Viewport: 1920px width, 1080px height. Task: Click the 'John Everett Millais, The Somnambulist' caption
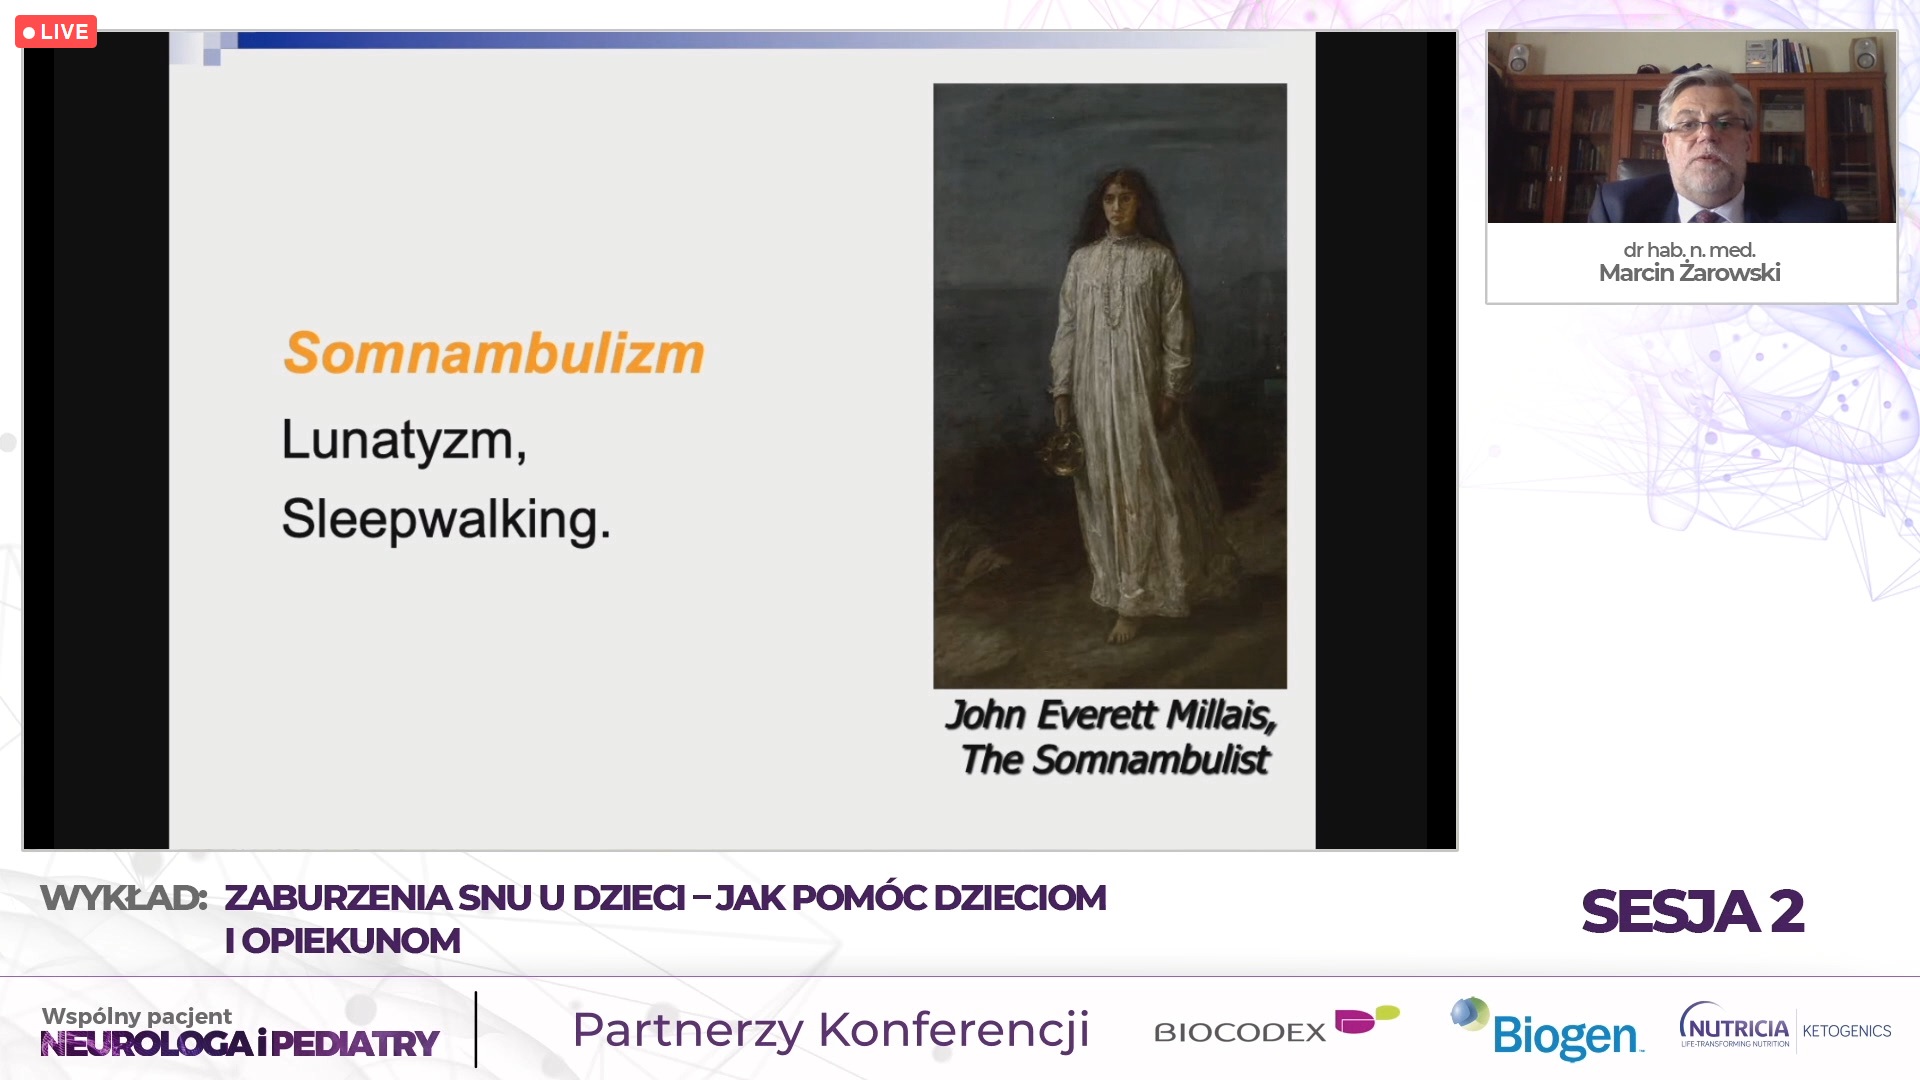(1112, 737)
